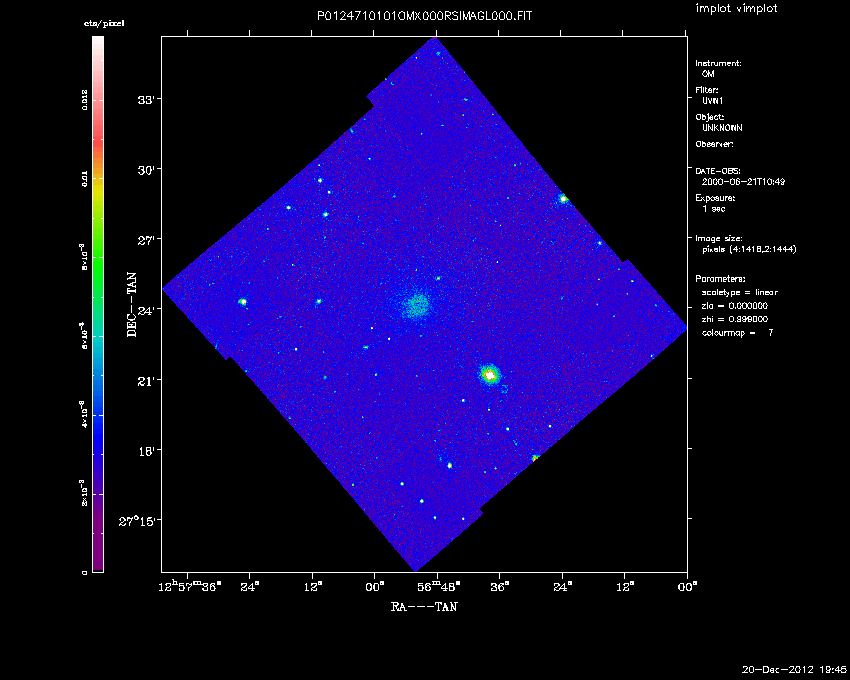
Task: Click the 'Image size:' label
Action: click(x=719, y=239)
